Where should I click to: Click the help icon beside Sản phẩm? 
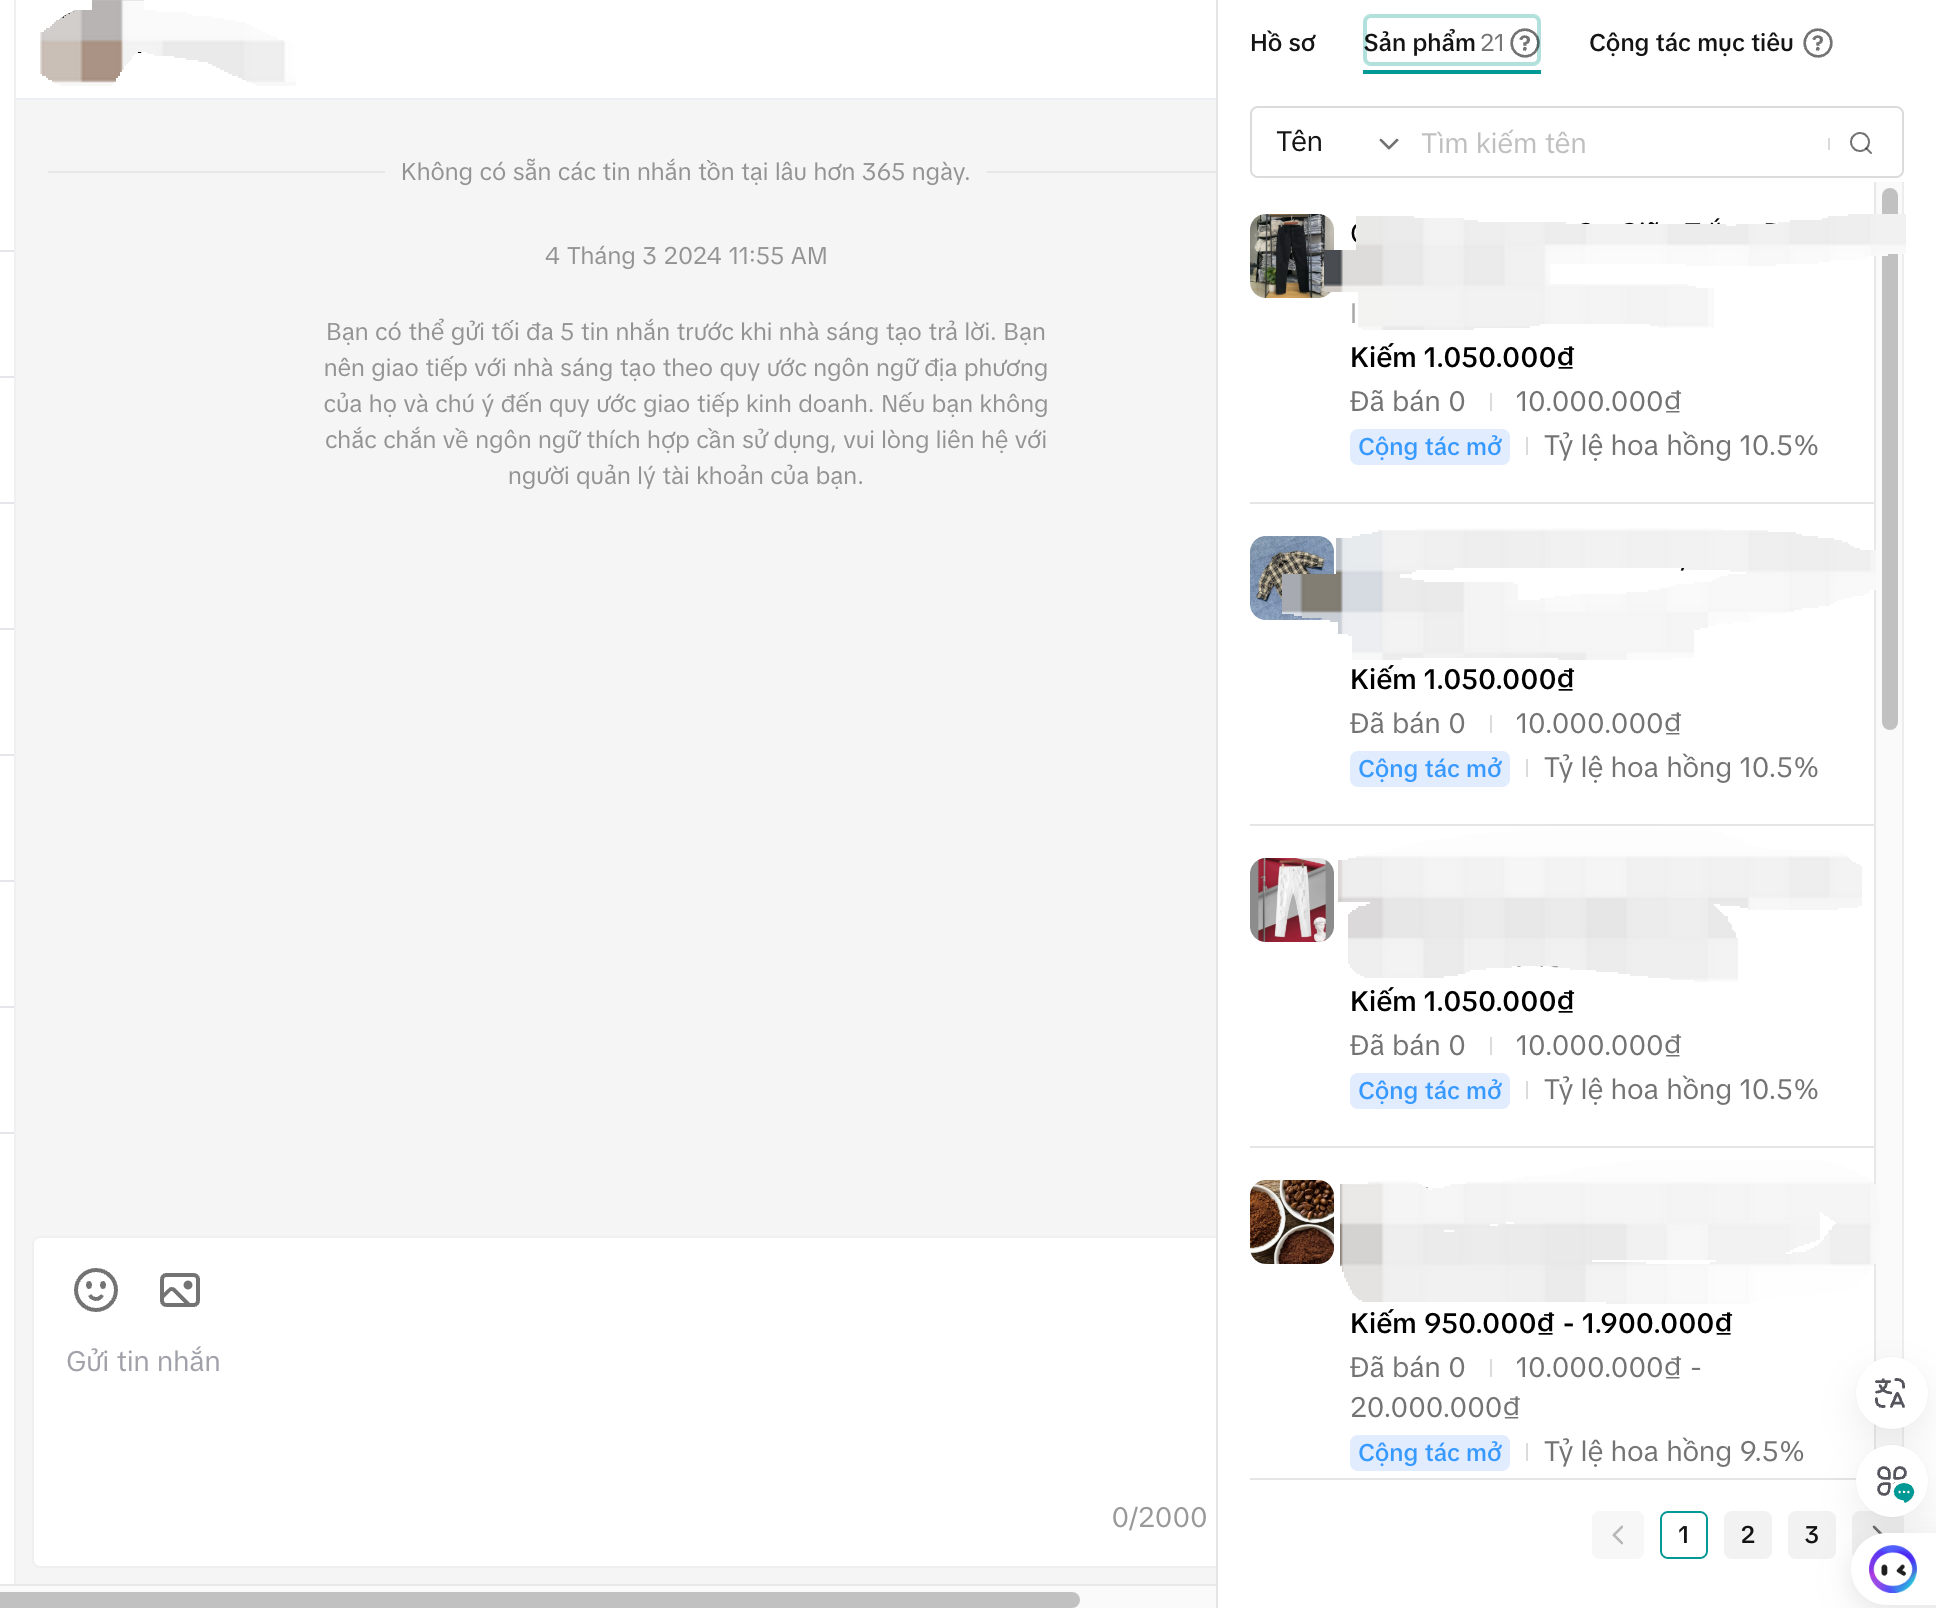pyautogui.click(x=1524, y=43)
